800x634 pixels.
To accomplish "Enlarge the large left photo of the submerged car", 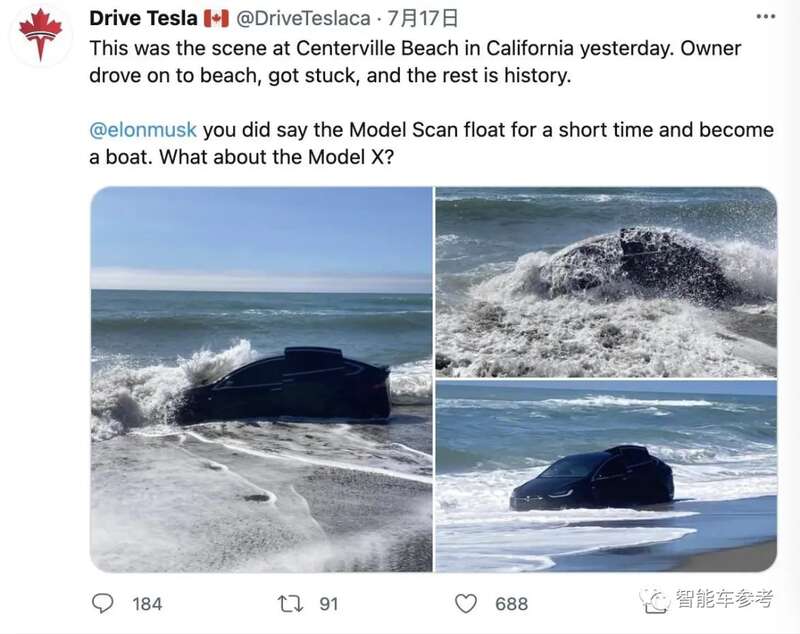I will [x=261, y=379].
